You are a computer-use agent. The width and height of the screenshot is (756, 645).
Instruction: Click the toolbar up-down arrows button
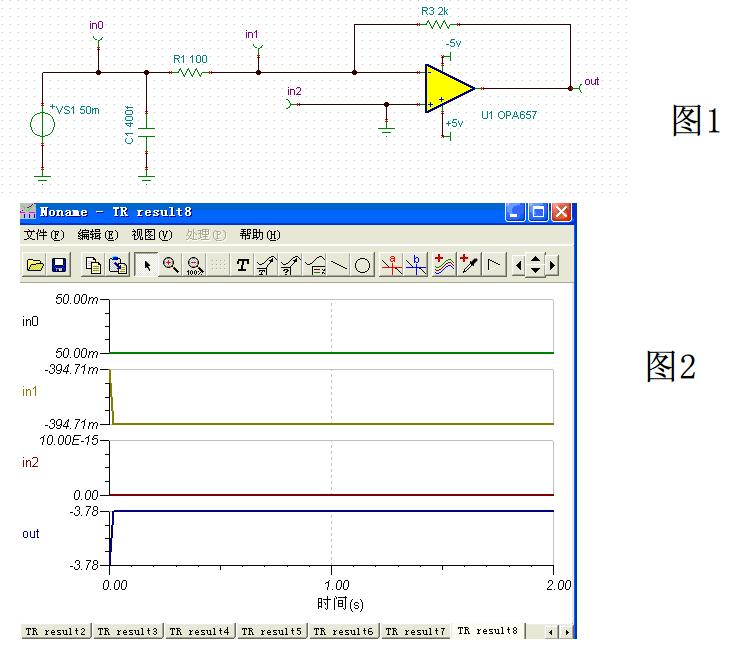pyautogui.click(x=535, y=265)
